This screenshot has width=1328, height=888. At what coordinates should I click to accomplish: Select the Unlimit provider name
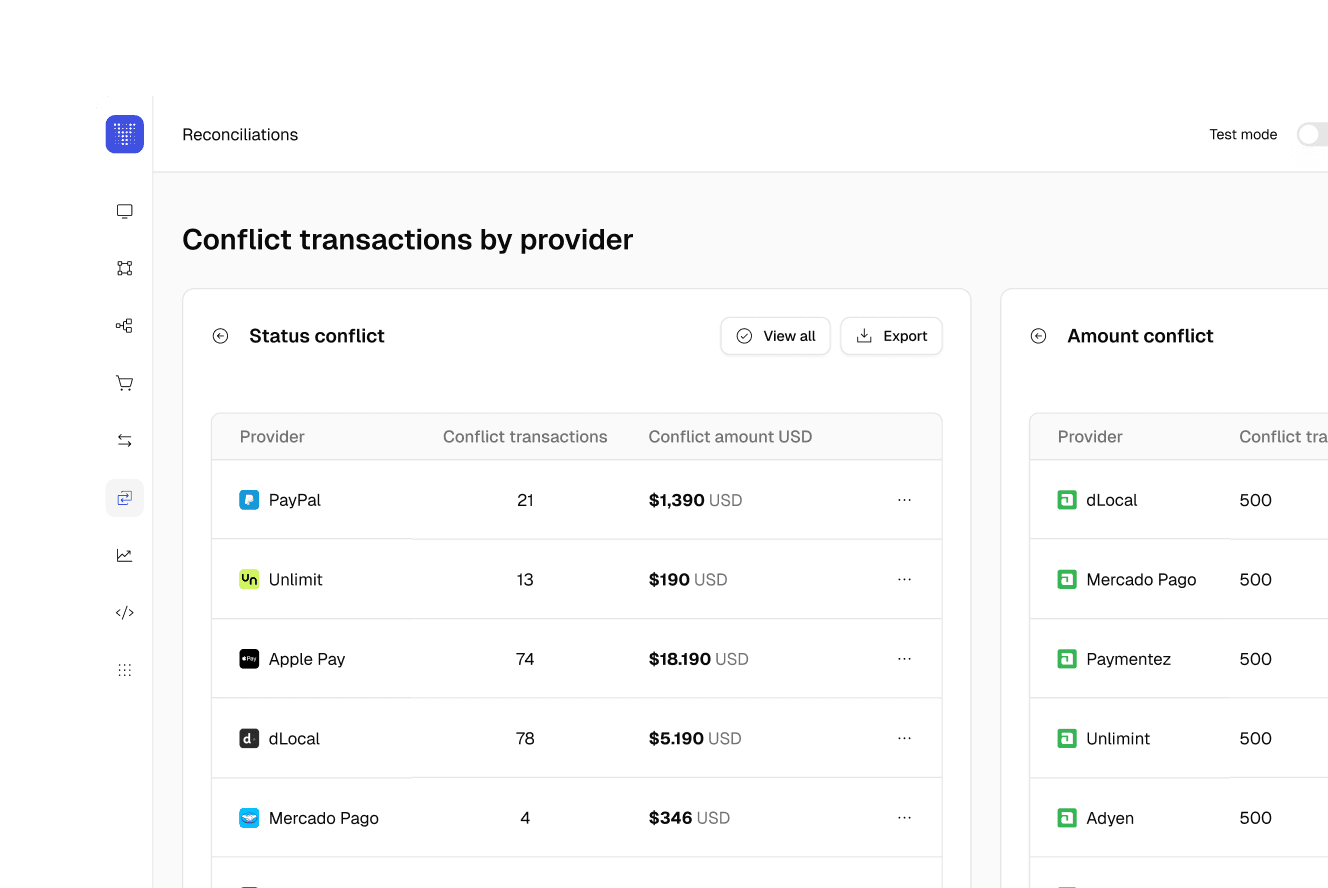296,579
